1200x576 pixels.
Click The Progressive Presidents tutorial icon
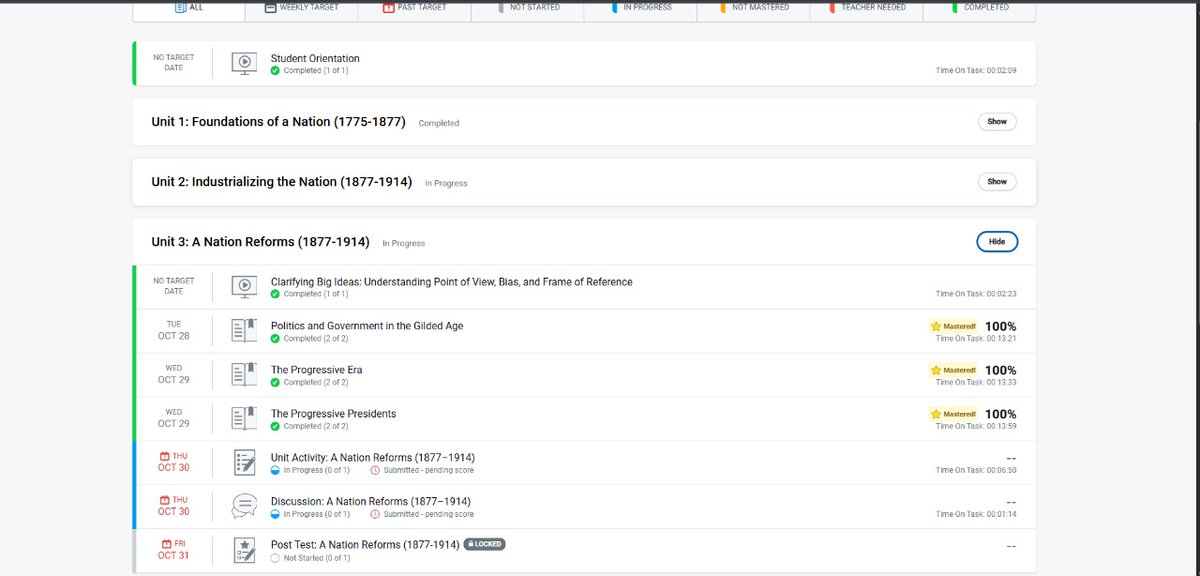(244, 419)
